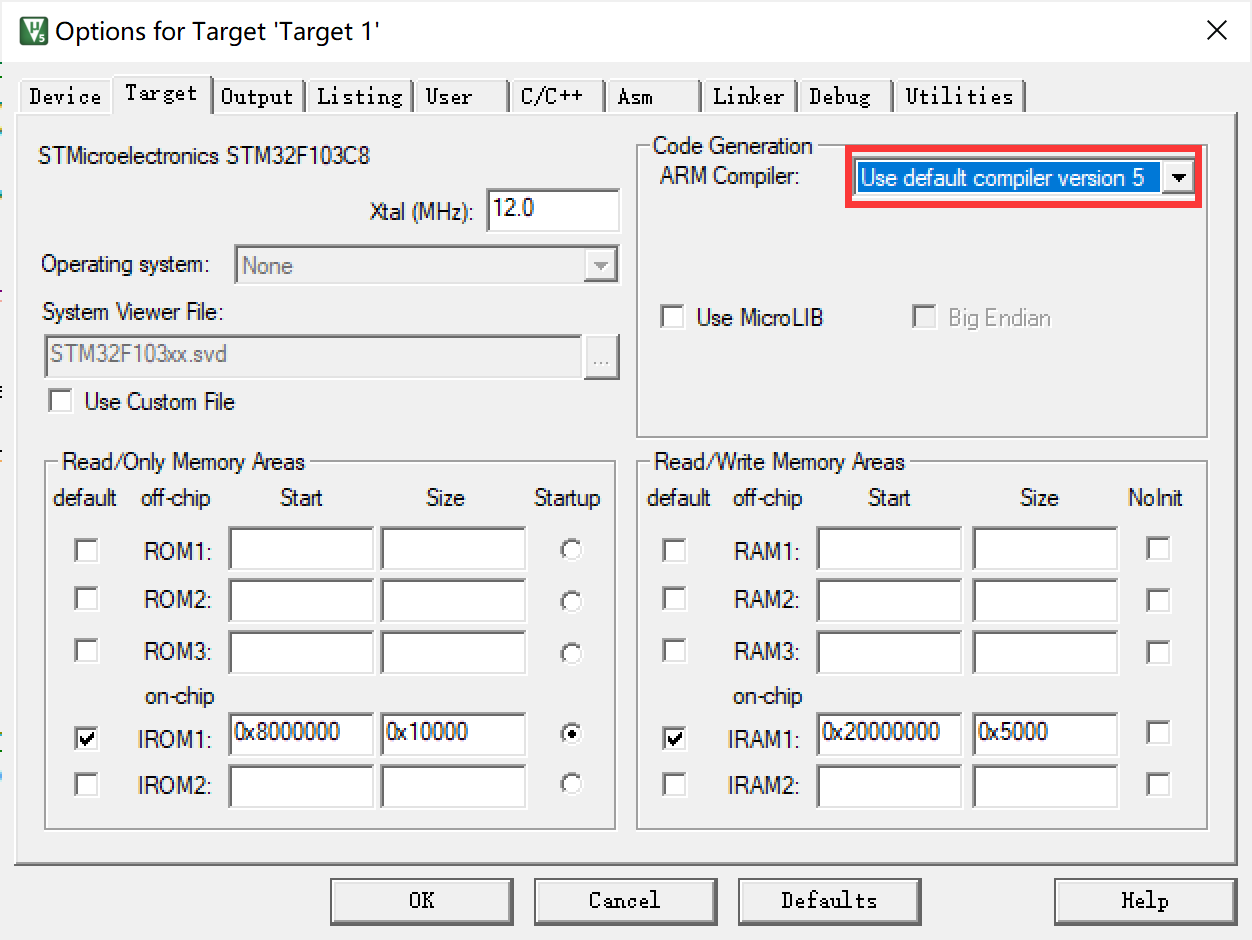Viewport: 1252px width, 940px height.
Task: Click the IRAM1 Start field 0x20000000
Action: click(x=889, y=735)
